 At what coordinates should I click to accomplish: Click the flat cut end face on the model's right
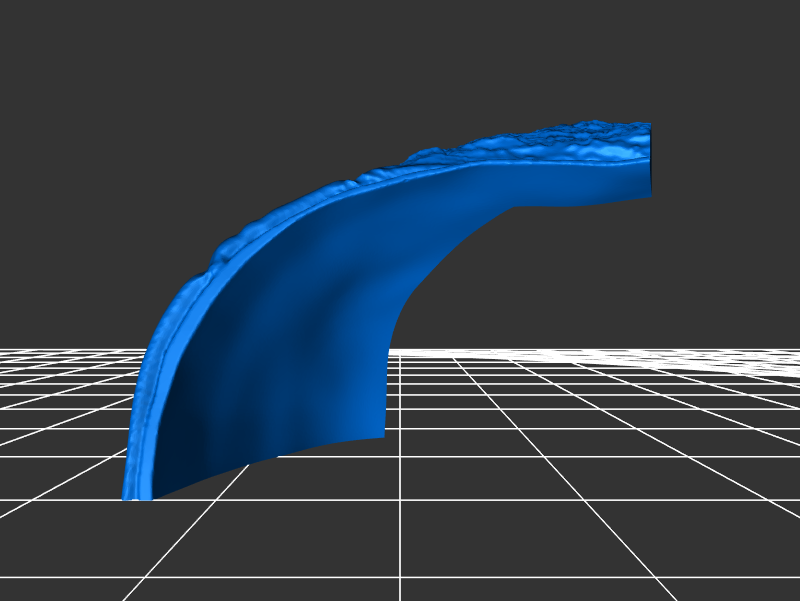pyautogui.click(x=651, y=160)
